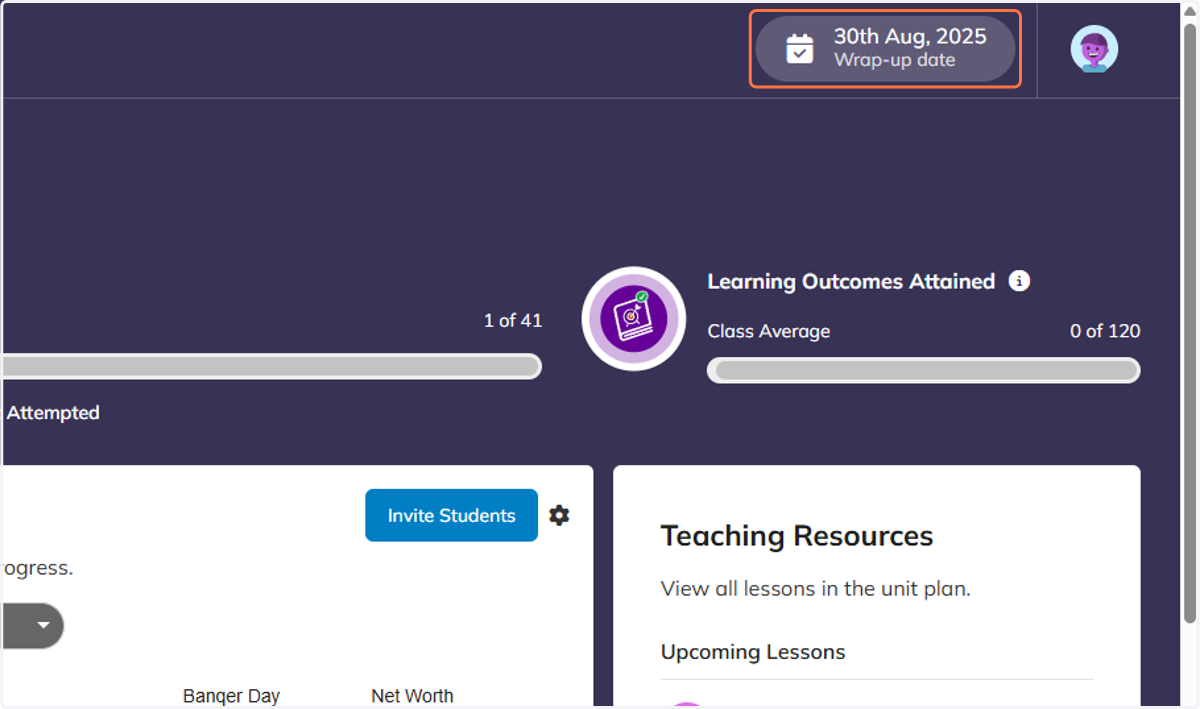Click the 30th Aug, 2025 date text

pyautogui.click(x=910, y=36)
